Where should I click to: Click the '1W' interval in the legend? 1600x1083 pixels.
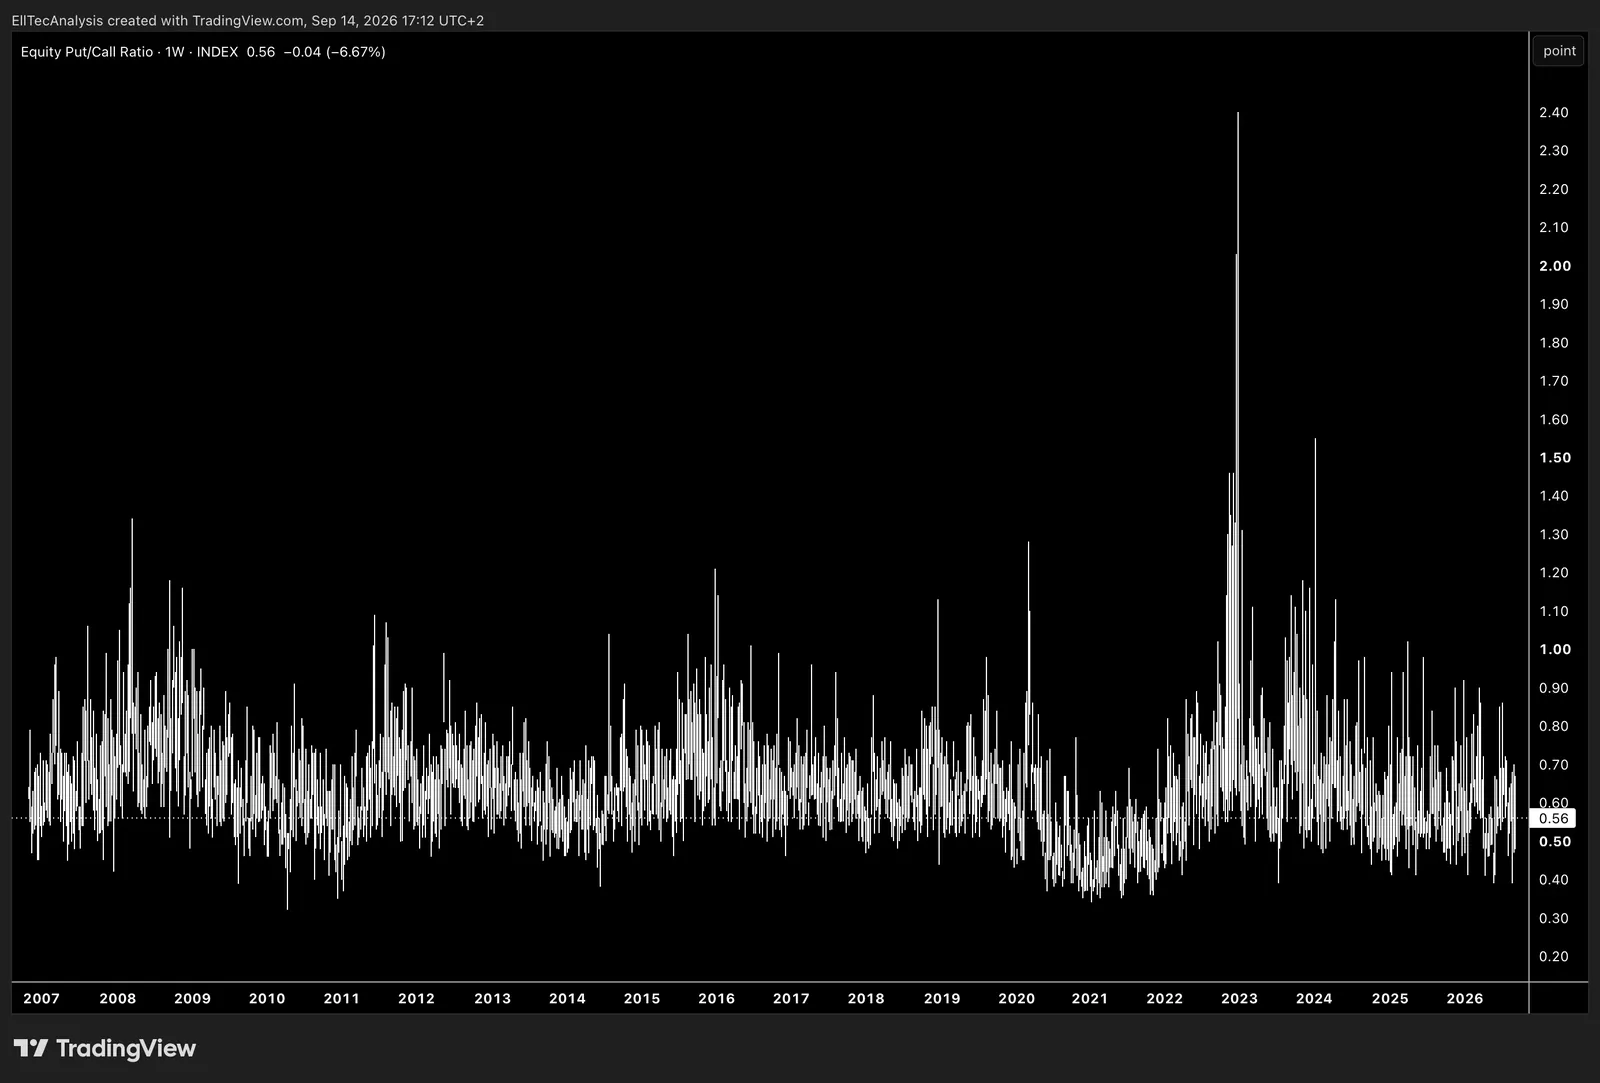tap(175, 52)
